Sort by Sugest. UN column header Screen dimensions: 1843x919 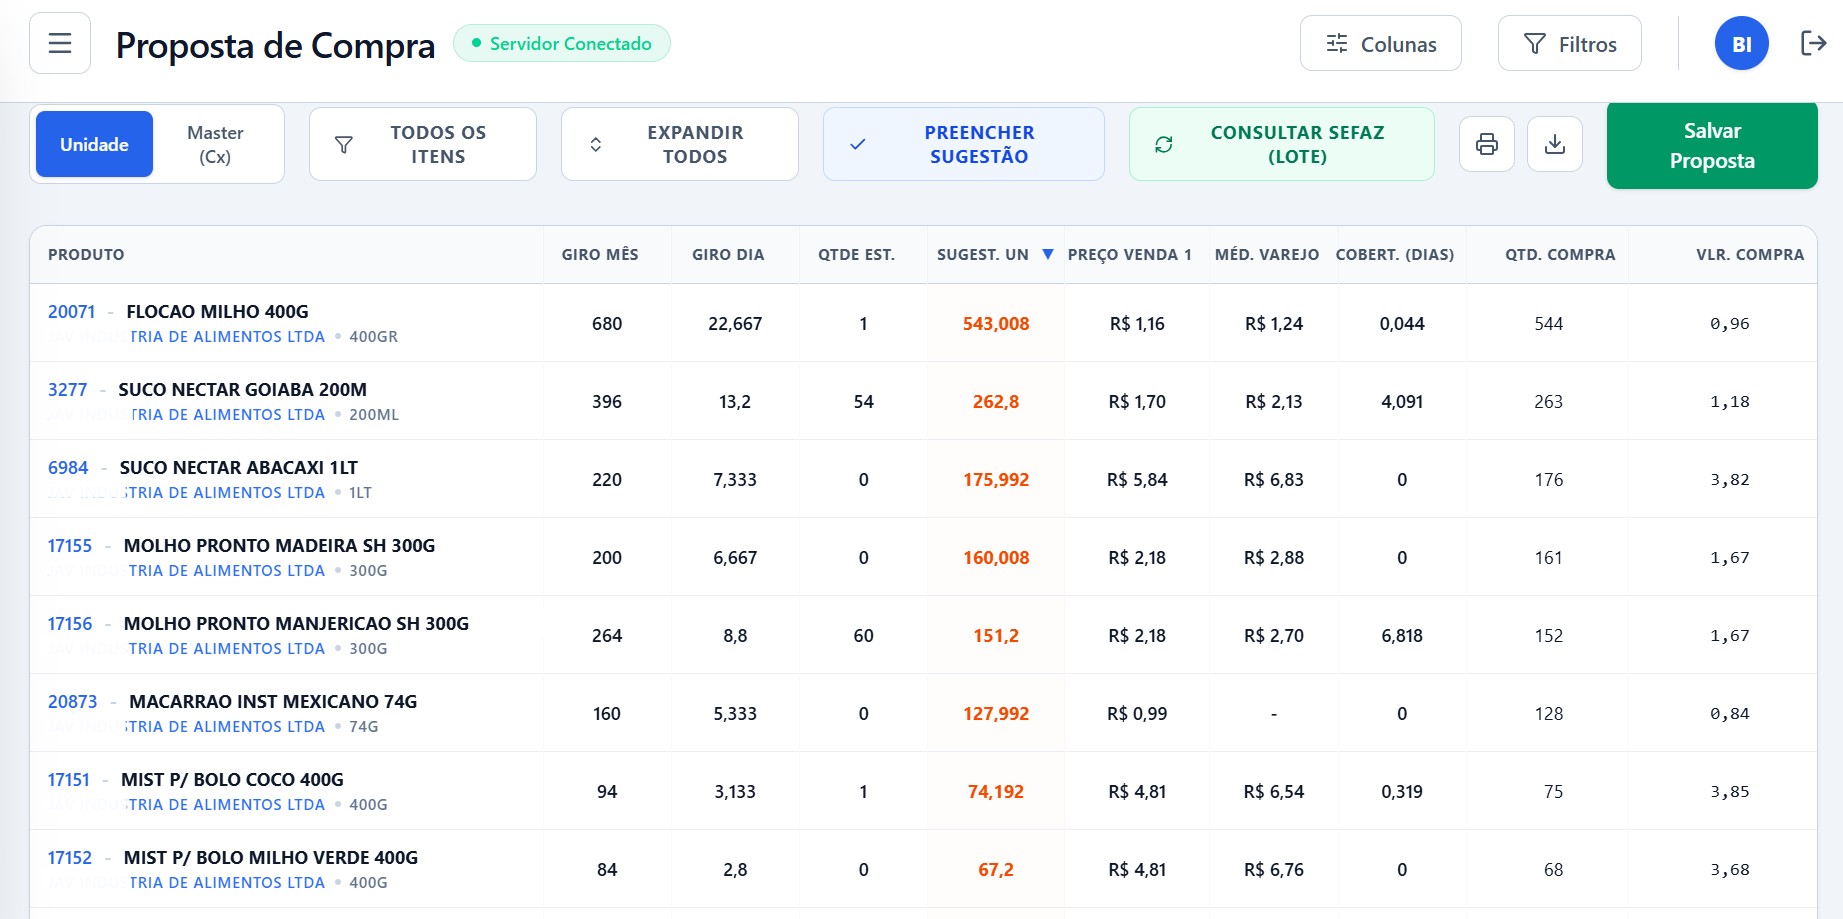[995, 254]
